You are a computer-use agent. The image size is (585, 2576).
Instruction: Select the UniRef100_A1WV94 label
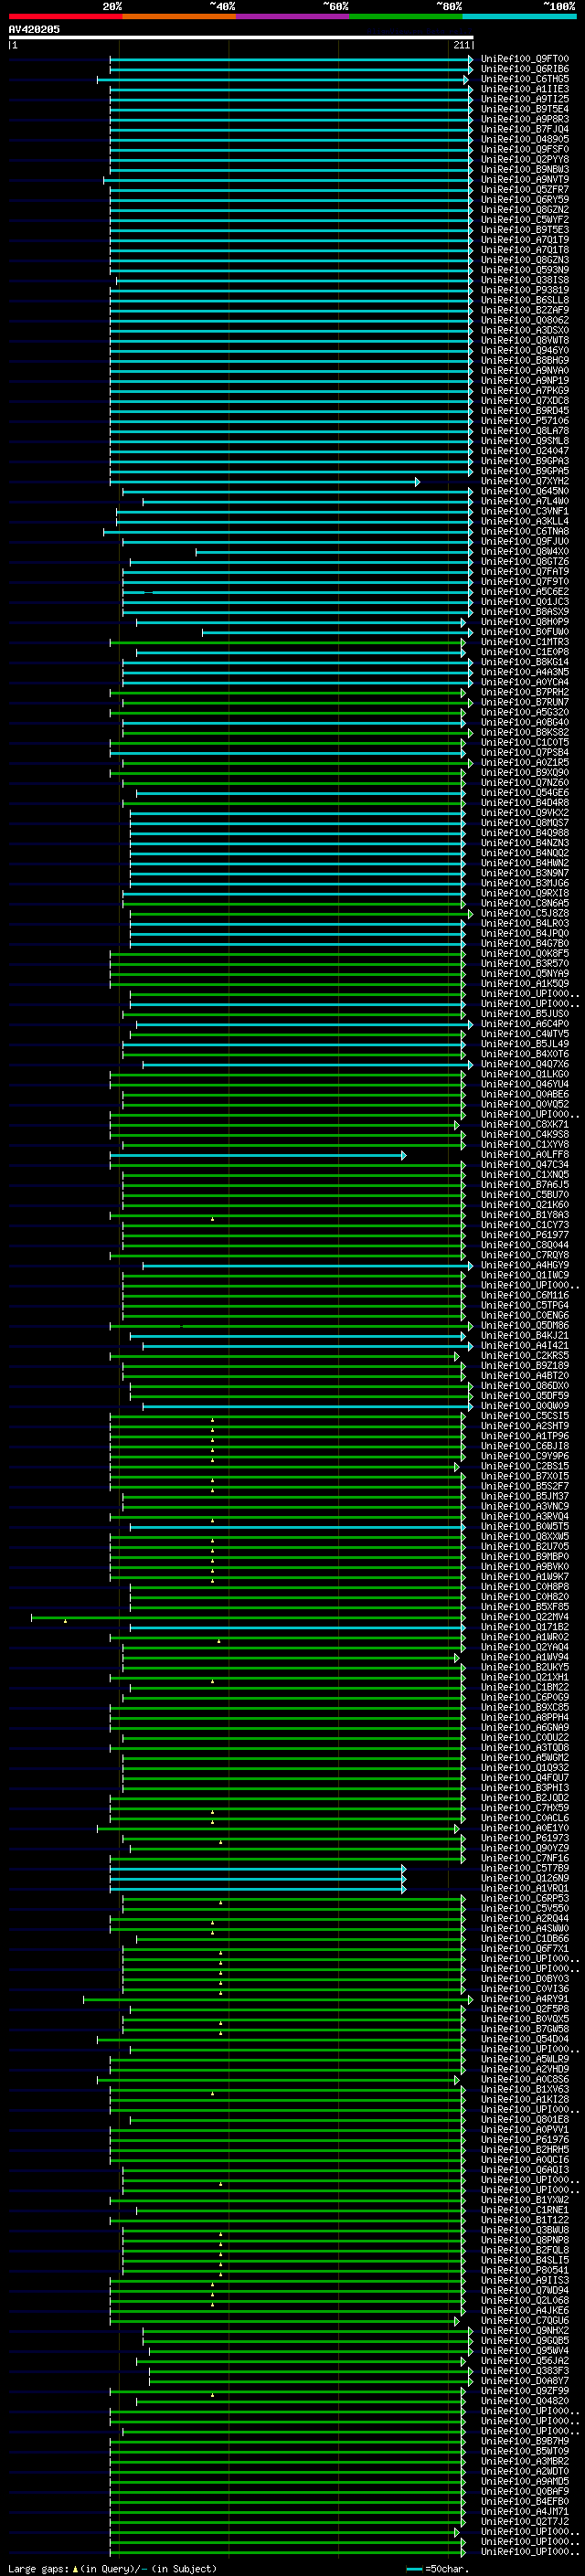[x=525, y=1657]
